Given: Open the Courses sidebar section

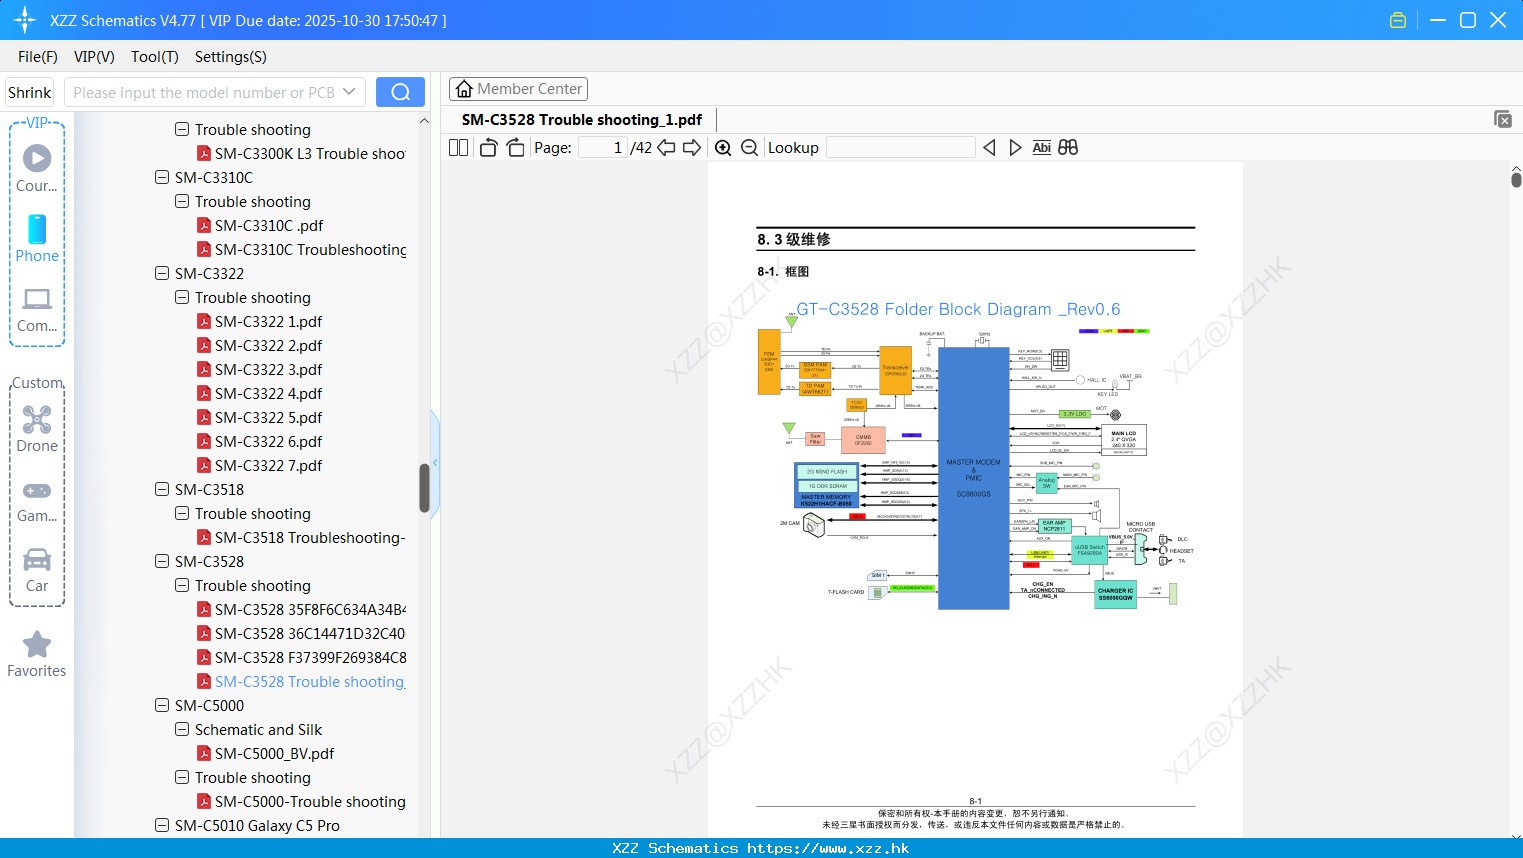Looking at the screenshot, I should tap(37, 168).
